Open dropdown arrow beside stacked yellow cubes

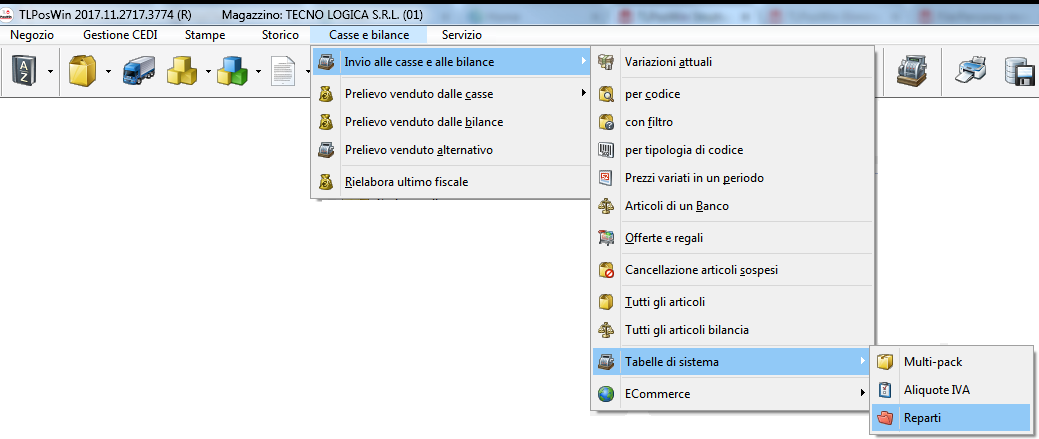(208, 72)
